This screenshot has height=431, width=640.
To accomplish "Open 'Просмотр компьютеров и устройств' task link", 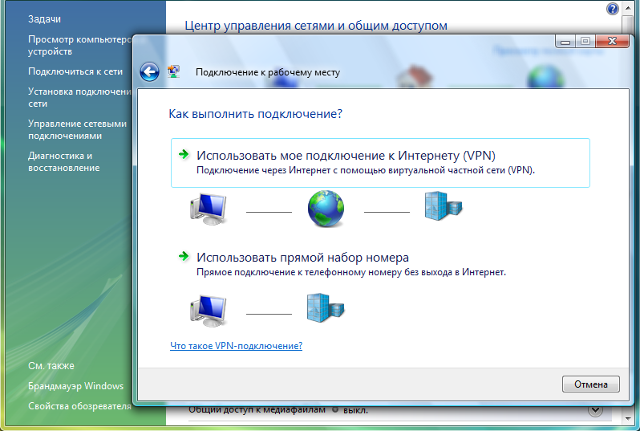I will (80, 45).
